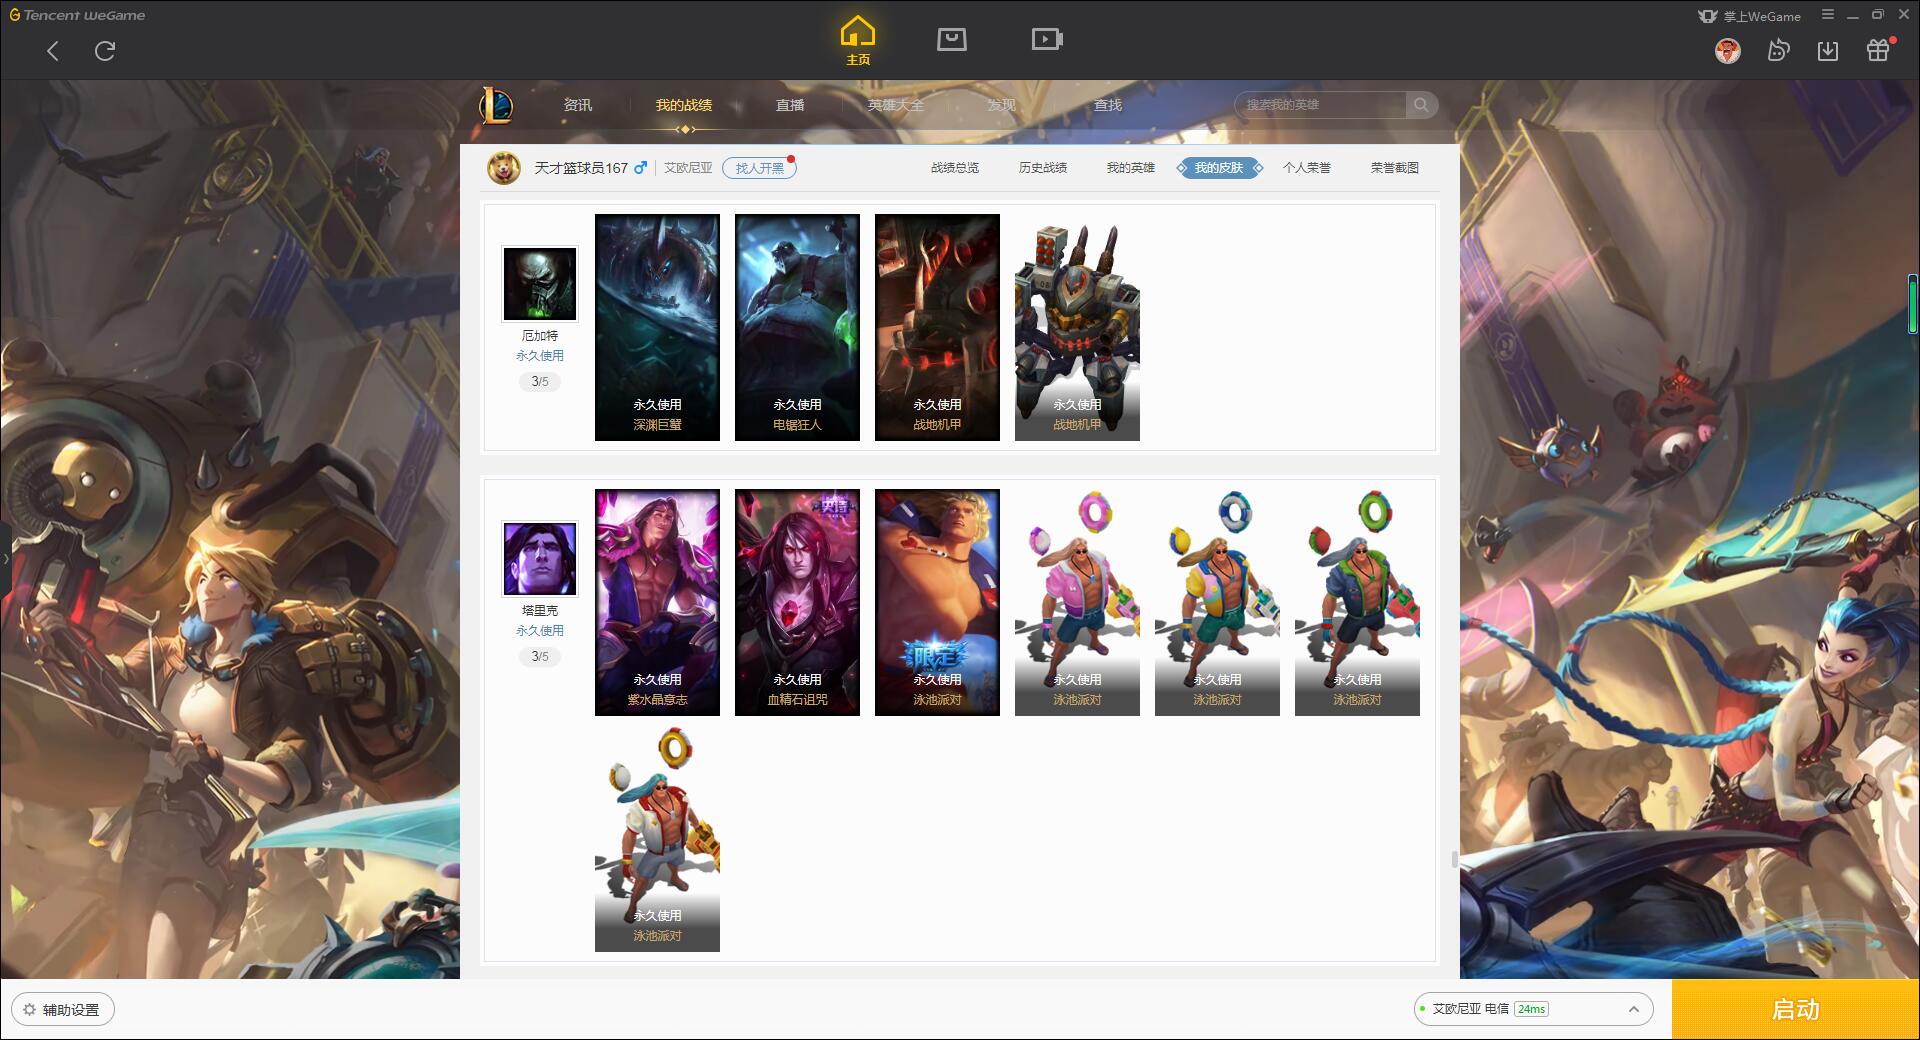Expand the left edge sidebar arrow
Screen dimensions: 1920x1040
point(5,559)
